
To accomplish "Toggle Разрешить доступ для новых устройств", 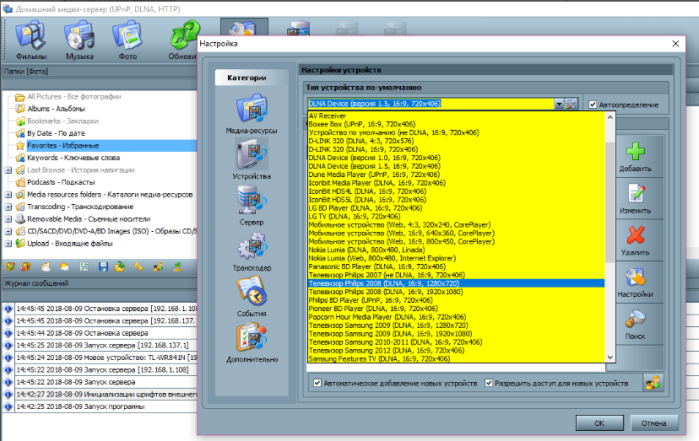I will [489, 383].
